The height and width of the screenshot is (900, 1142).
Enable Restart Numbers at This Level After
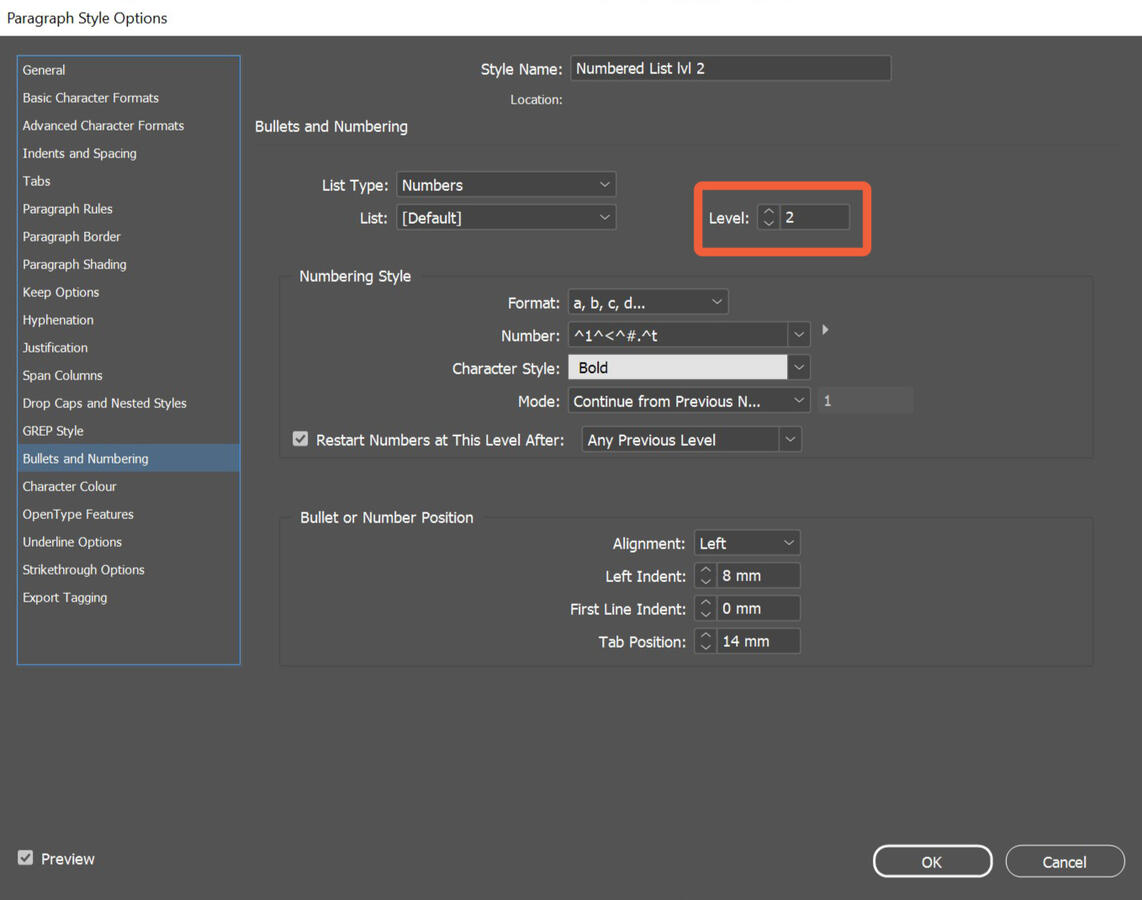[x=300, y=438]
